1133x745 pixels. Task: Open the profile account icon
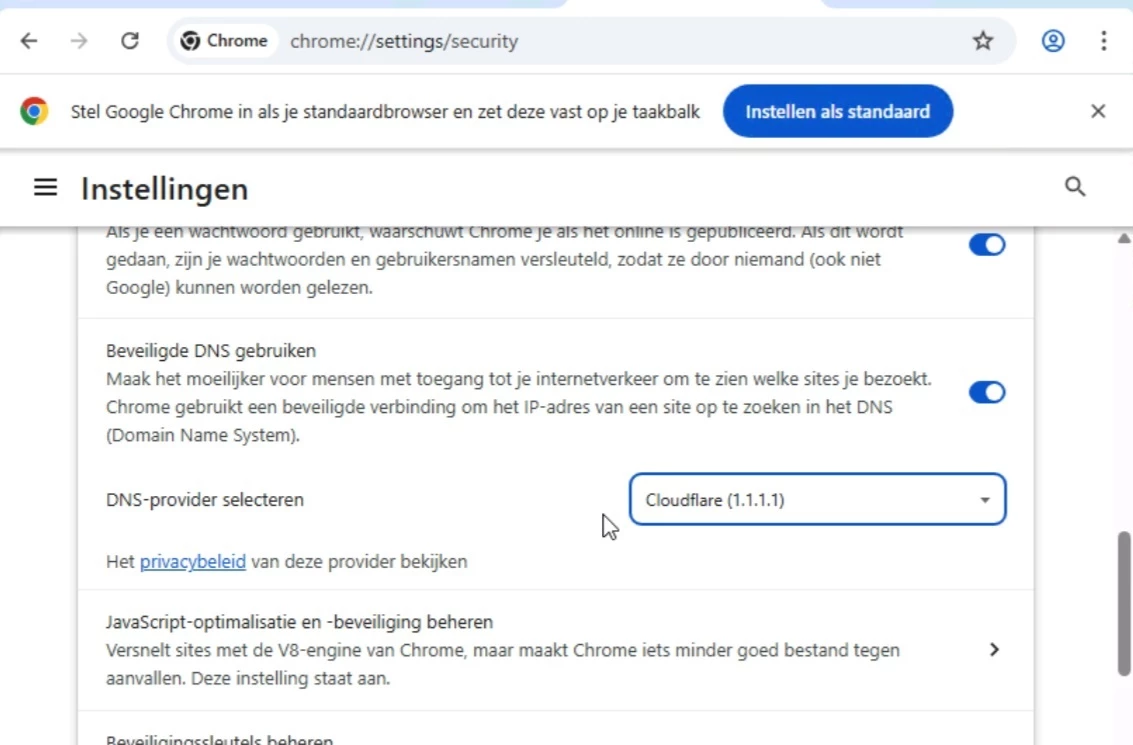1053,41
